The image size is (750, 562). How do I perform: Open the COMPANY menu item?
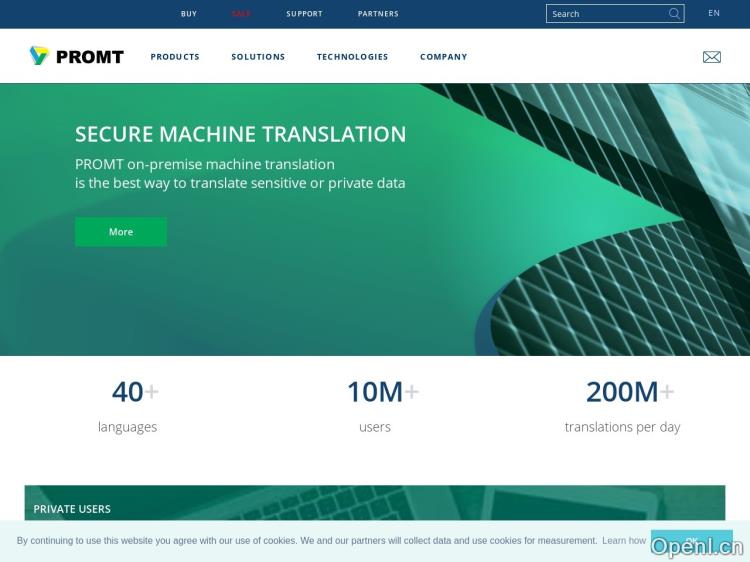[x=443, y=57]
